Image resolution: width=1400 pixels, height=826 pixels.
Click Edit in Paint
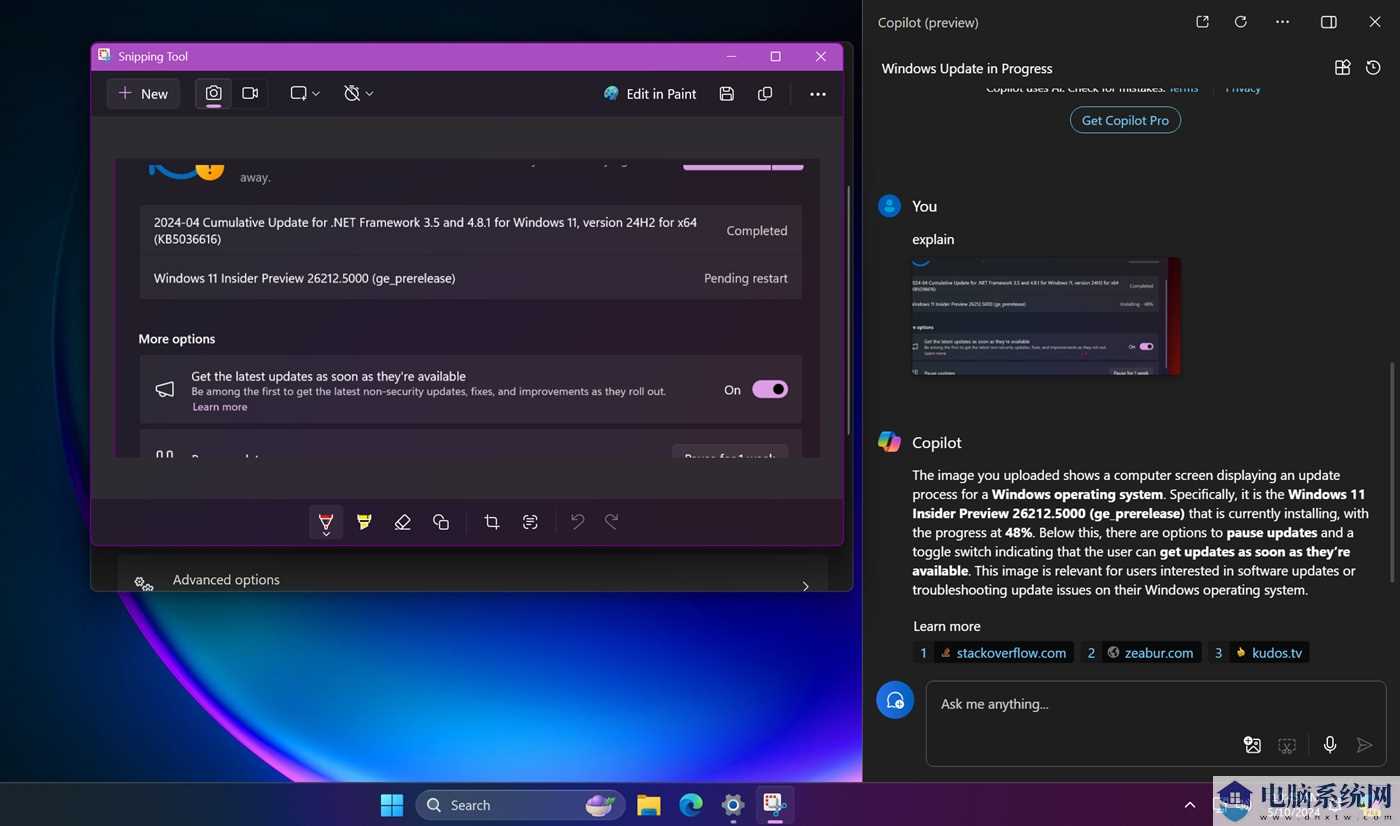(650, 93)
